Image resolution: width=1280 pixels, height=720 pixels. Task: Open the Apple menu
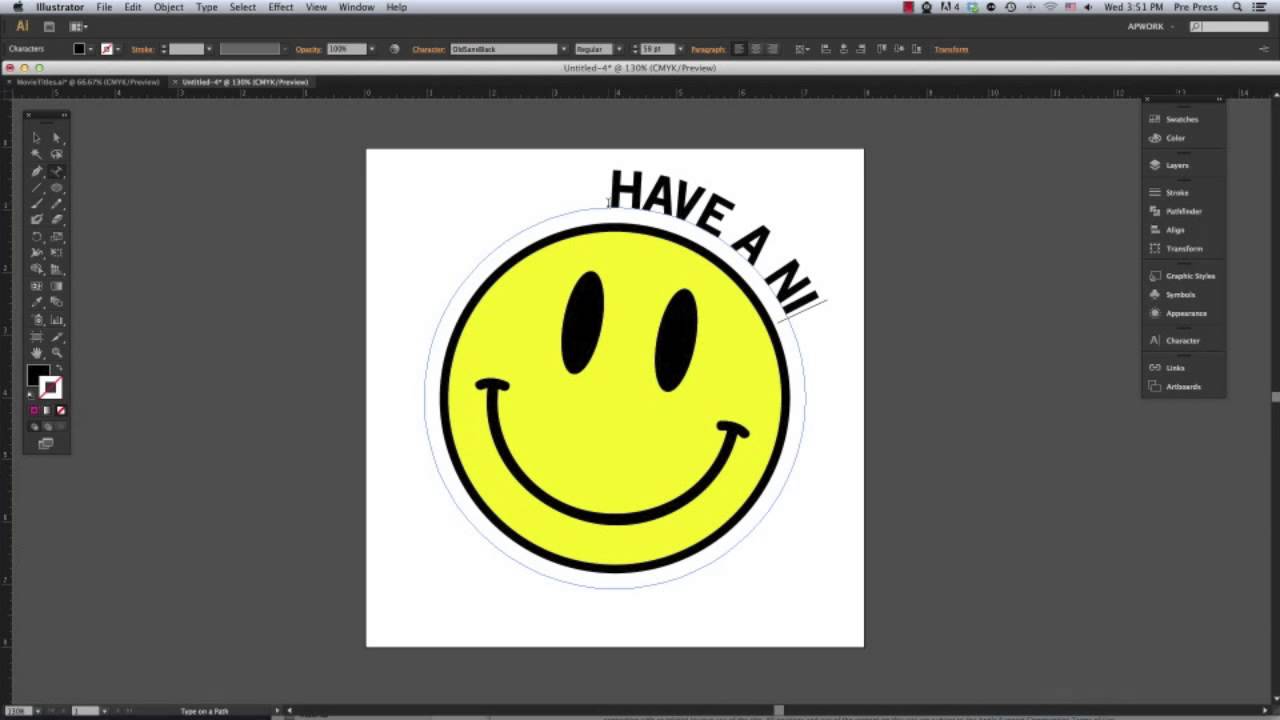(17, 7)
